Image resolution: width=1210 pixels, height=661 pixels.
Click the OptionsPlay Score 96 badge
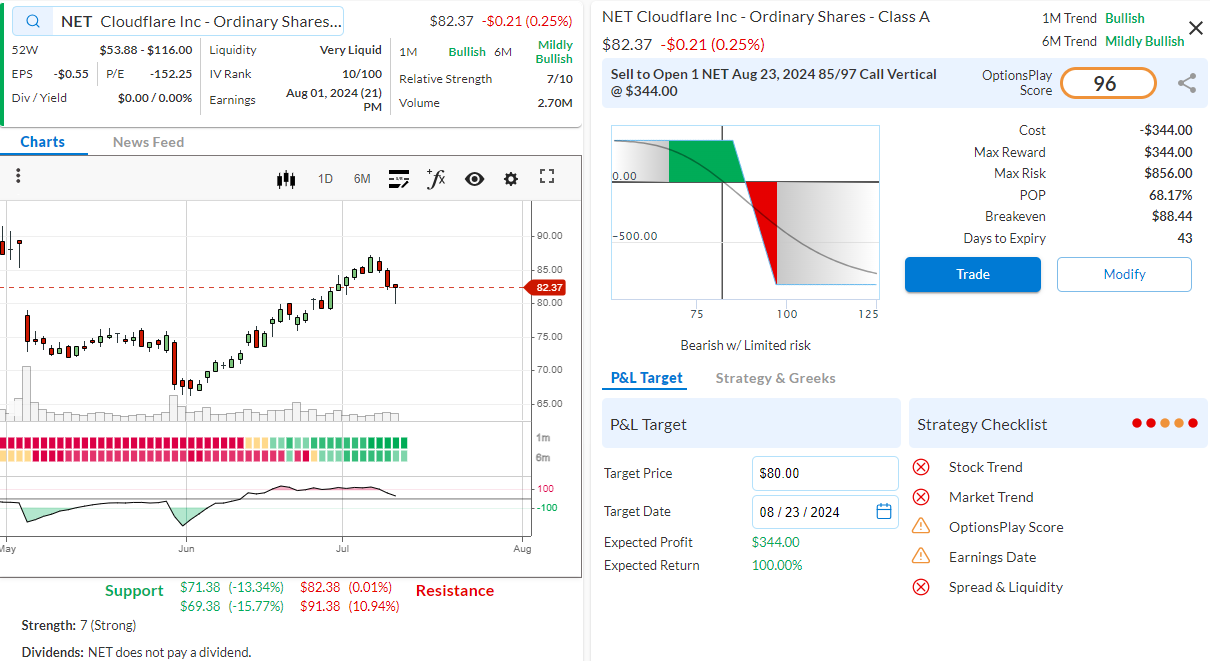coord(1108,84)
